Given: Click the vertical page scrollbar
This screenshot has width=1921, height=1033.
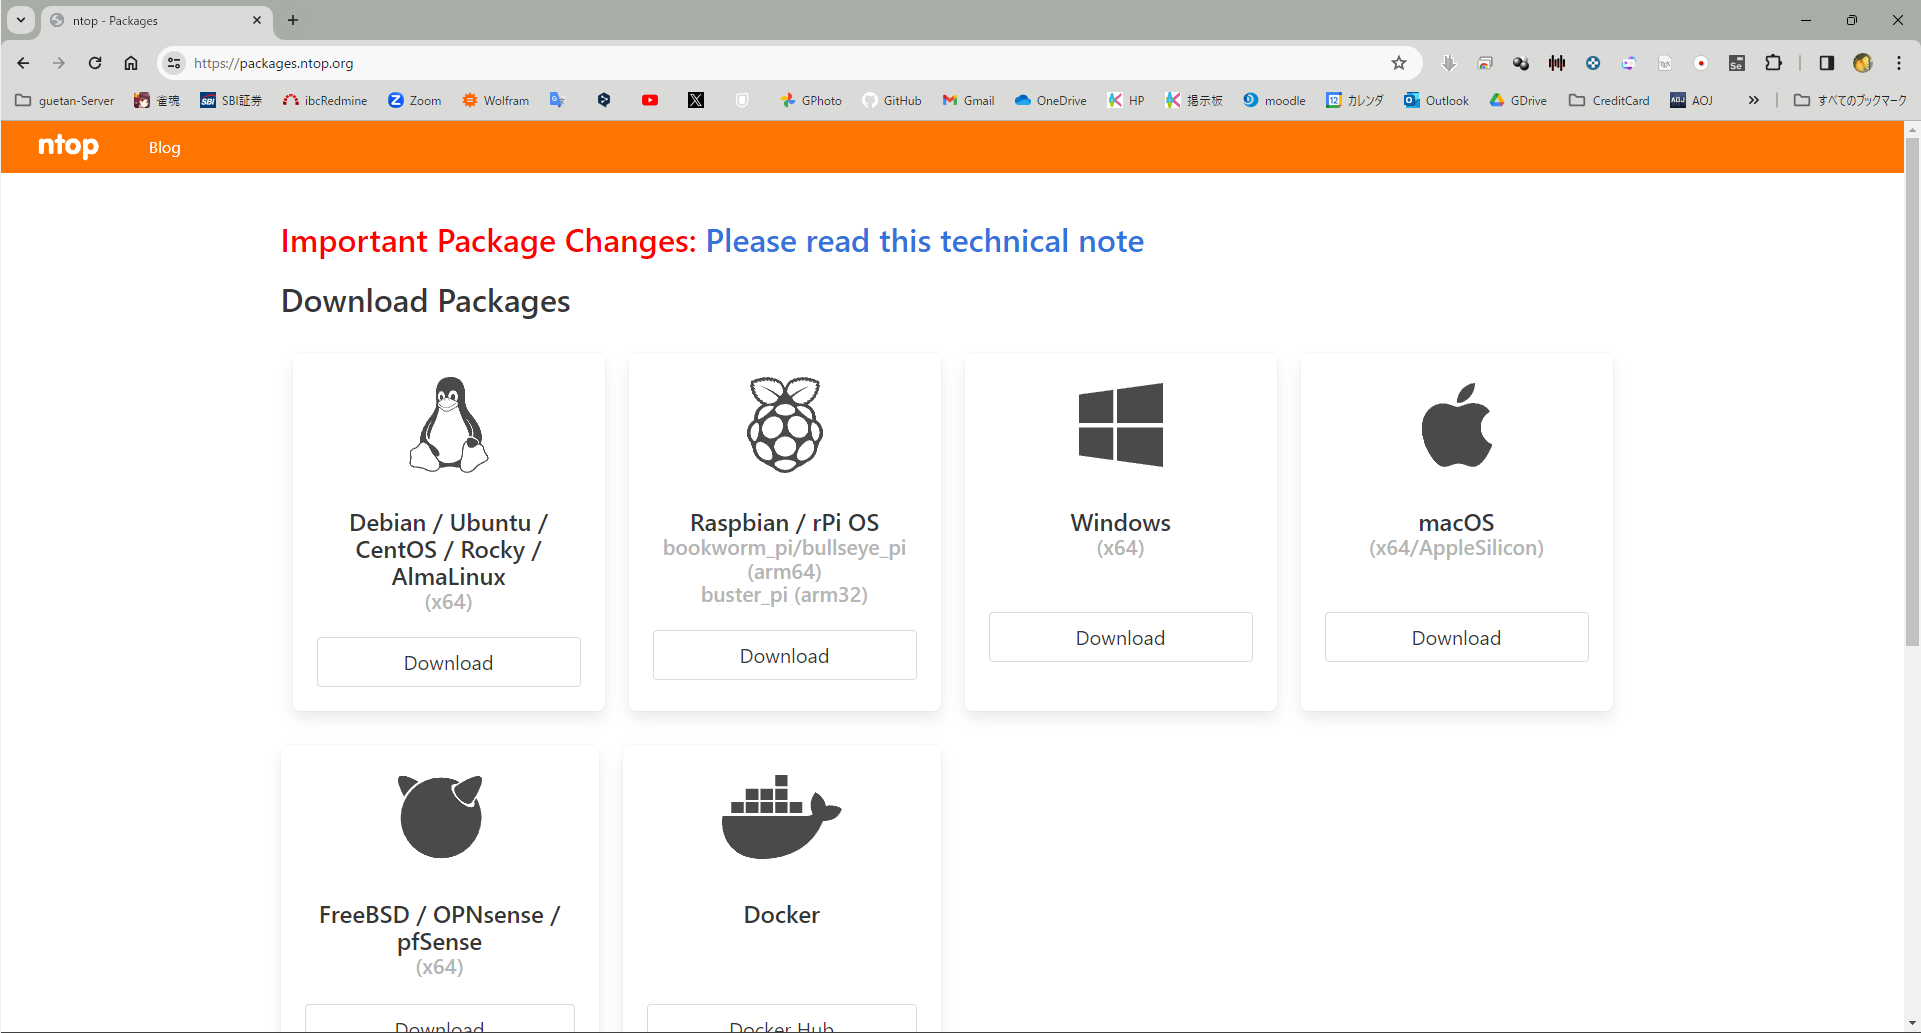Looking at the screenshot, I should point(1912,400).
